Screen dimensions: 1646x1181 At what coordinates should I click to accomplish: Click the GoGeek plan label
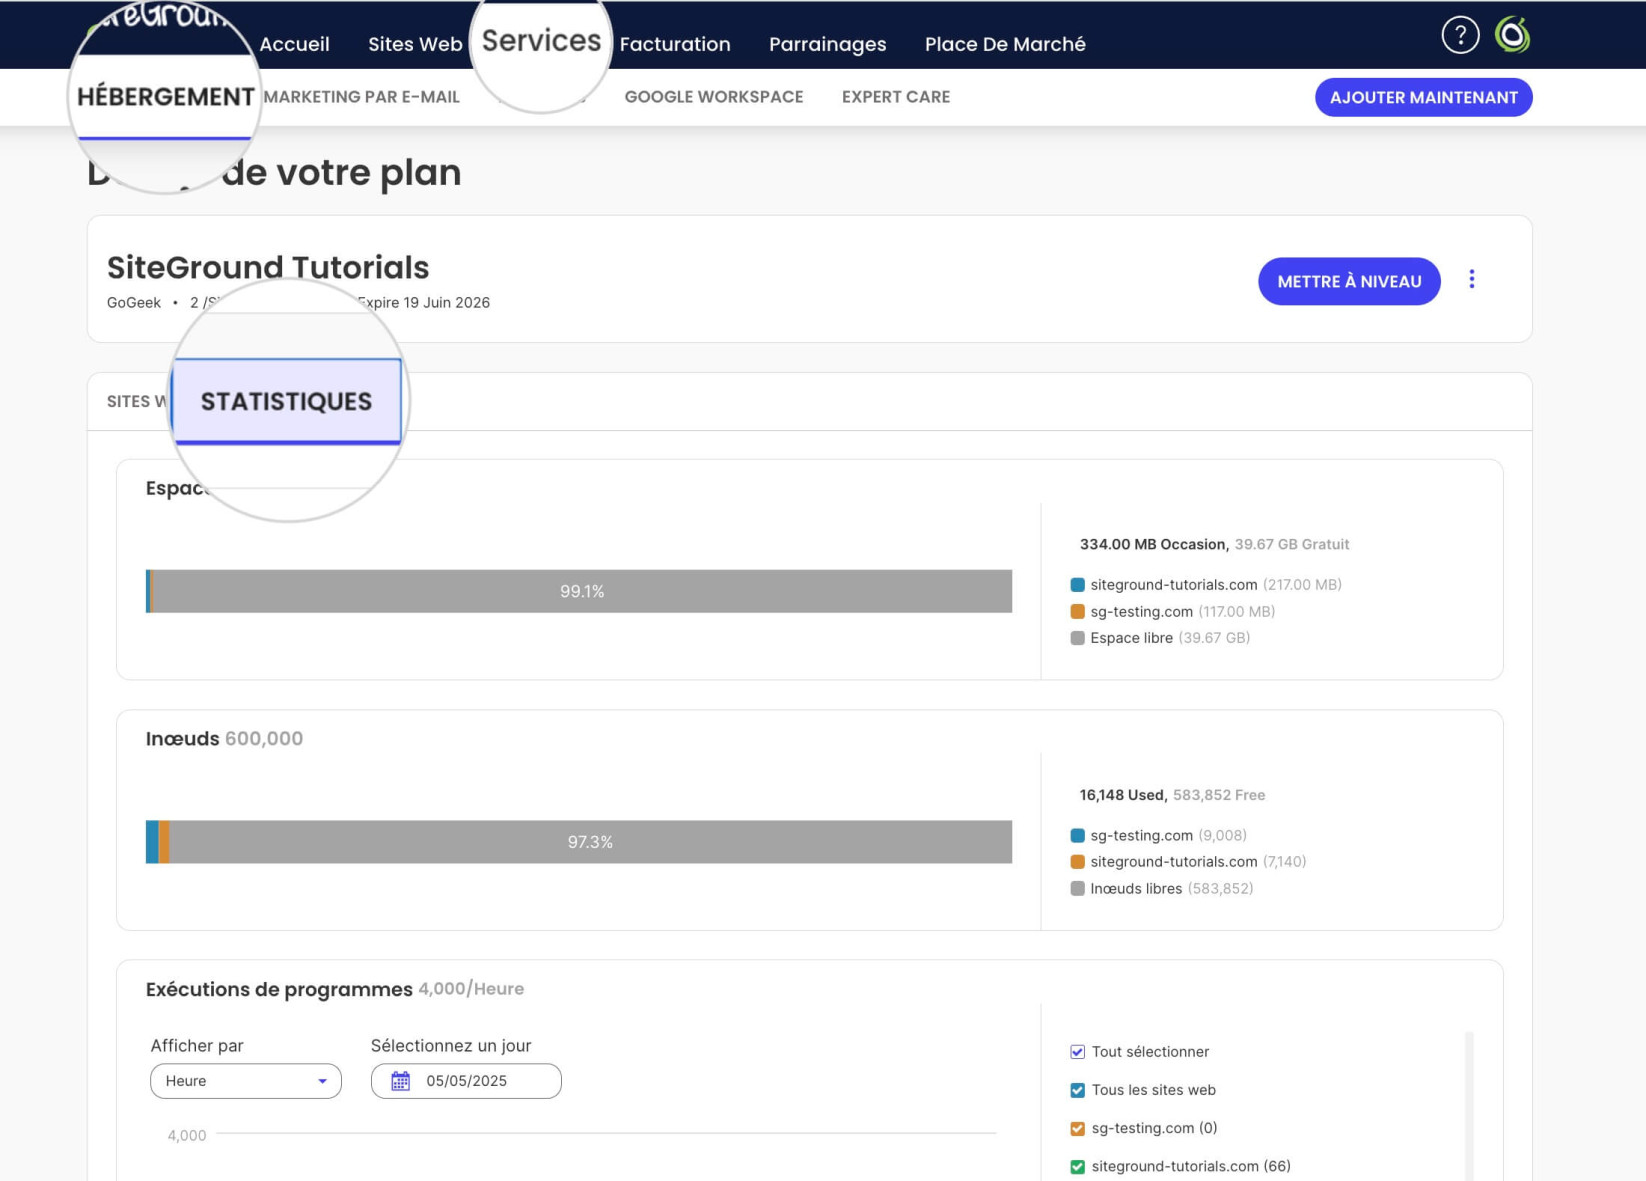[134, 303]
